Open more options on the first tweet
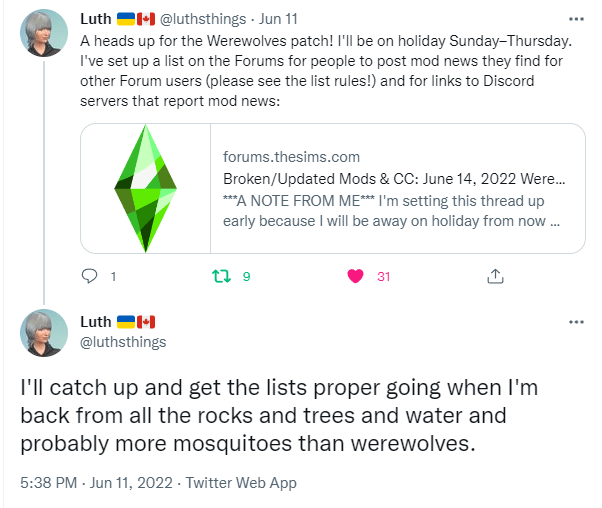The image size is (602, 508). pyautogui.click(x=576, y=19)
